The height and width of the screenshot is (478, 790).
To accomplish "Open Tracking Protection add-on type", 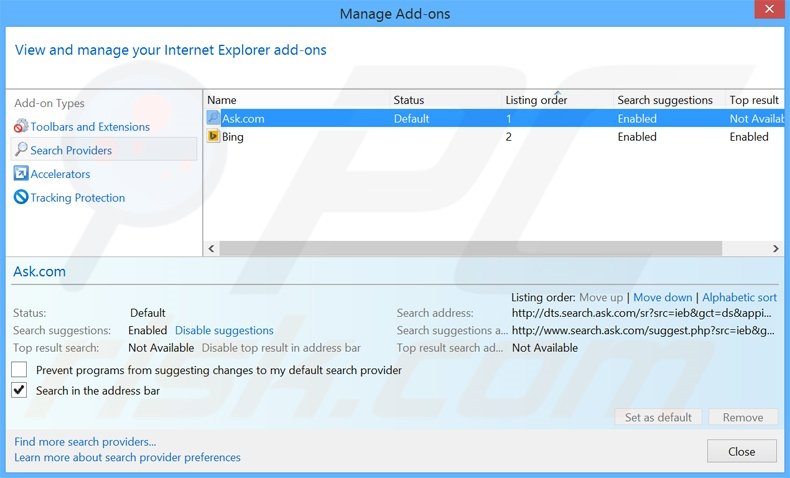I will (x=78, y=197).
